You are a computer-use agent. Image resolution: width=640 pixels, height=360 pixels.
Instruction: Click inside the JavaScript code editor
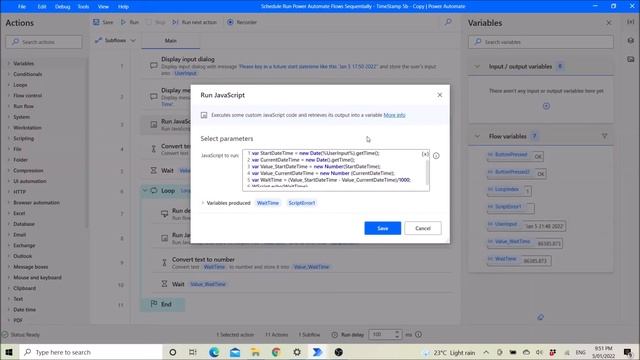[x=335, y=170]
